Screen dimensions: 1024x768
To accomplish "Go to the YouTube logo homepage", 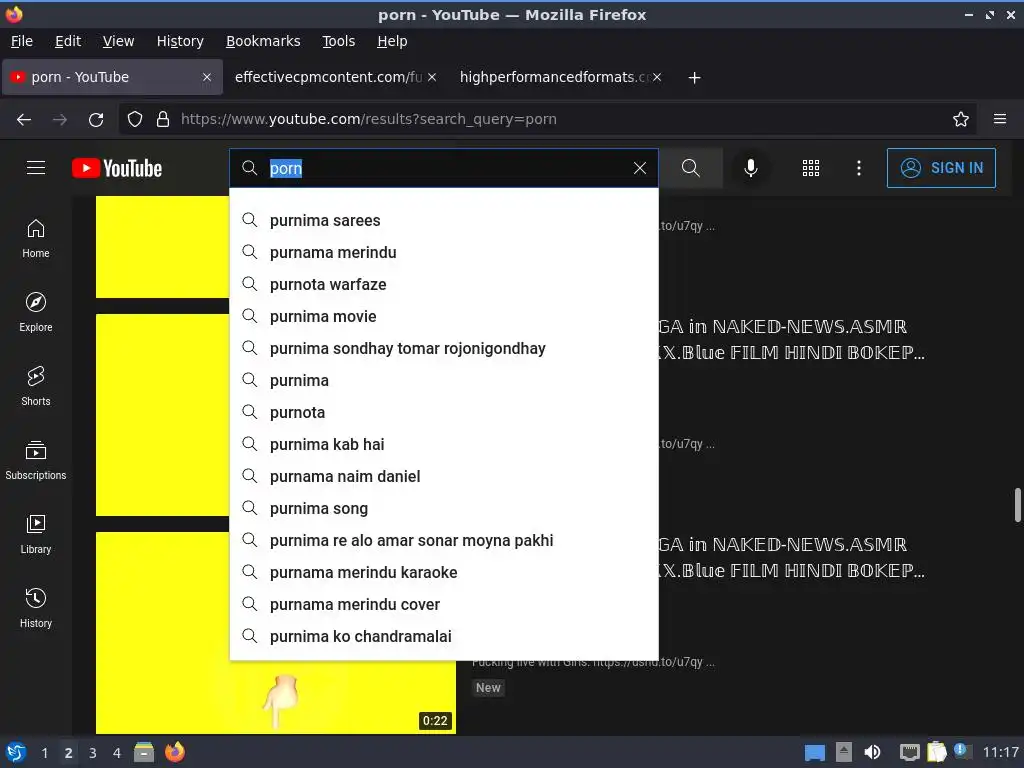I will (x=117, y=168).
